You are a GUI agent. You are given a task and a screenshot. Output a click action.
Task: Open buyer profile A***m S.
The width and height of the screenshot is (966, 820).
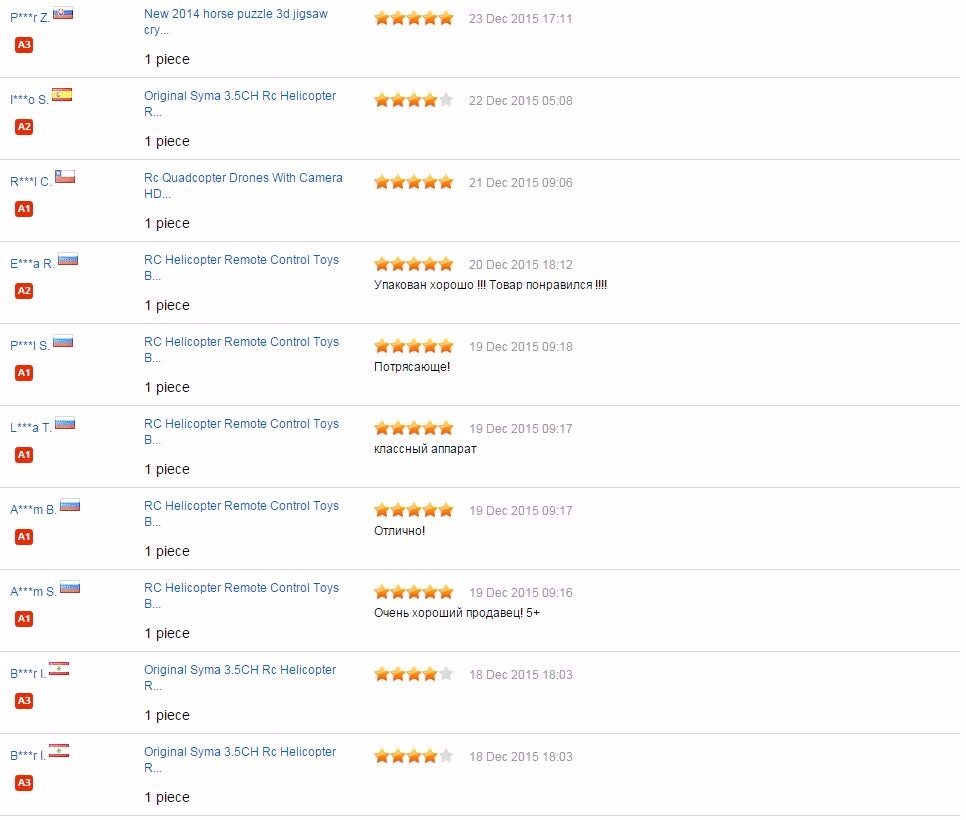33,592
